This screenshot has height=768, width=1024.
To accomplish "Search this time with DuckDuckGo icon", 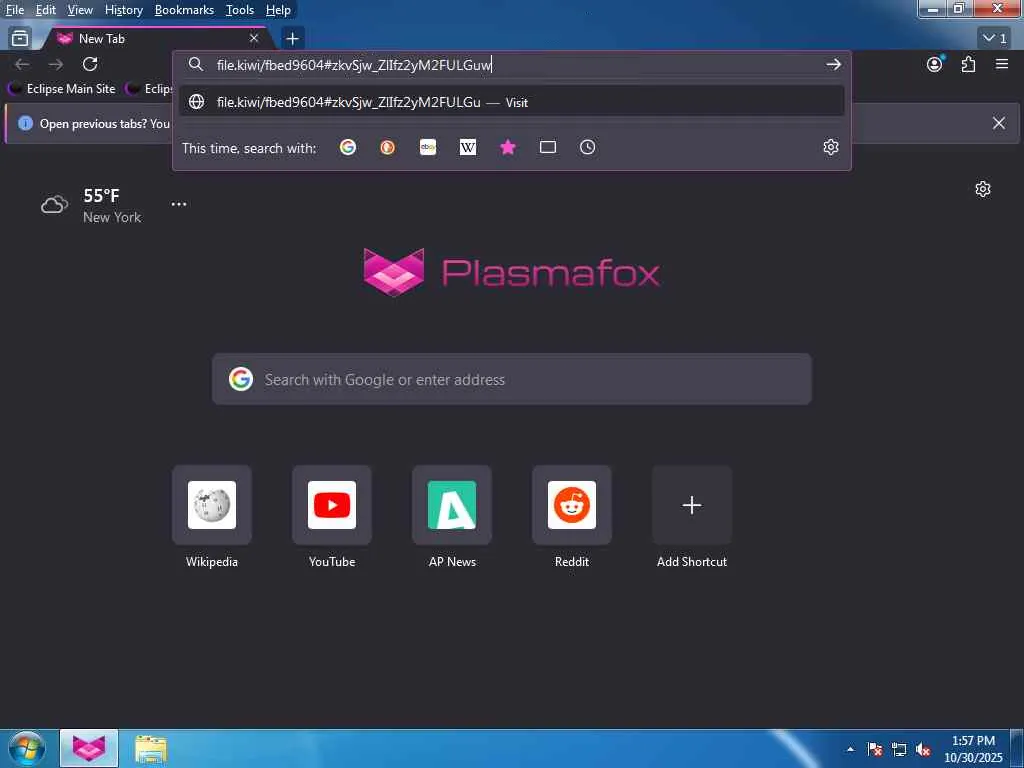I will pos(388,148).
